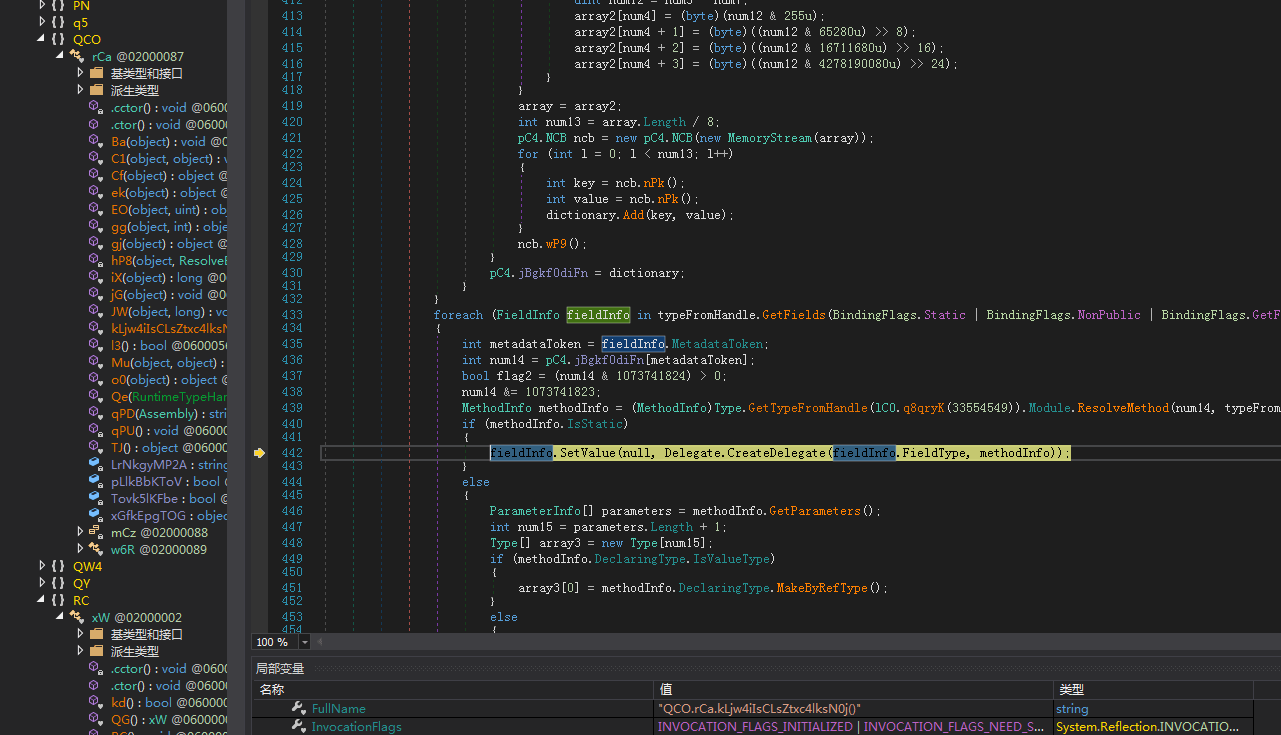Viewport: 1281px width, 735px height.
Task: Select the JW(object, long) method
Action: tap(169, 312)
